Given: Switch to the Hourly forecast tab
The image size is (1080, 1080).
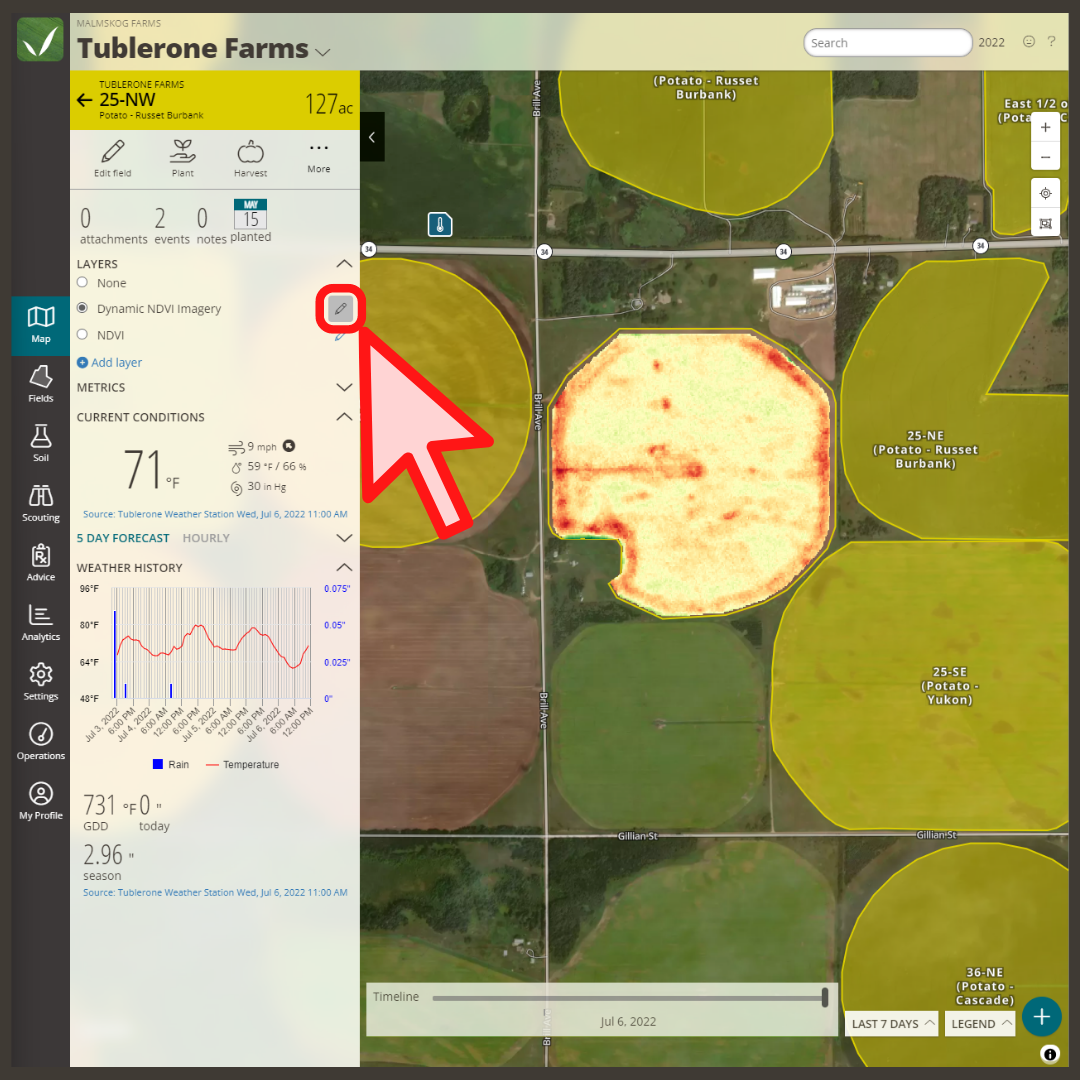Looking at the screenshot, I should (206, 538).
